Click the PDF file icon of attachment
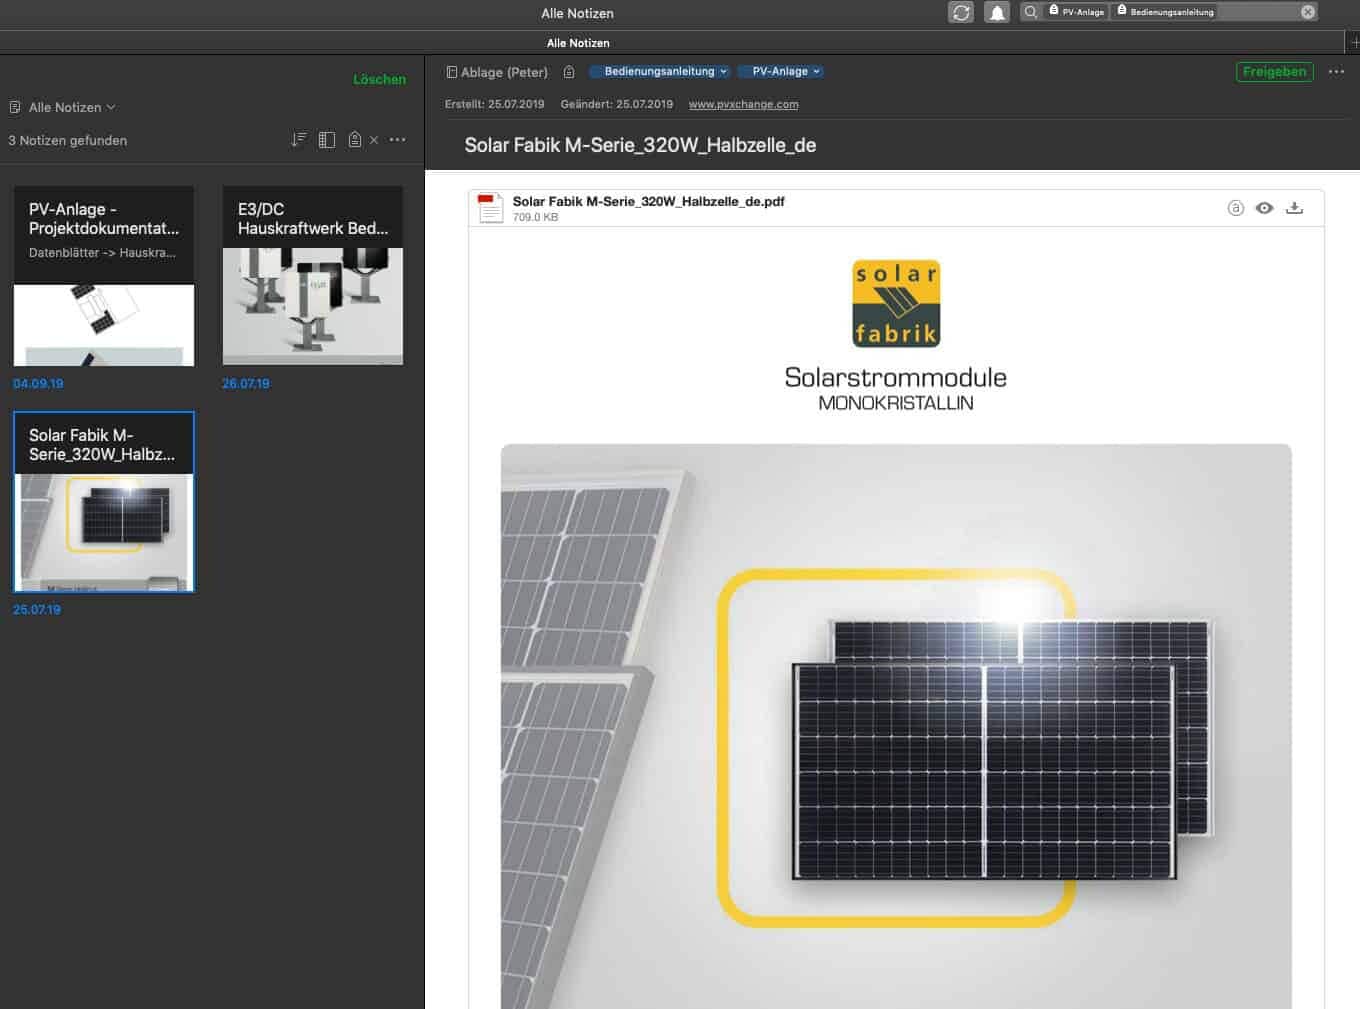The height and width of the screenshot is (1009, 1360). click(x=490, y=208)
